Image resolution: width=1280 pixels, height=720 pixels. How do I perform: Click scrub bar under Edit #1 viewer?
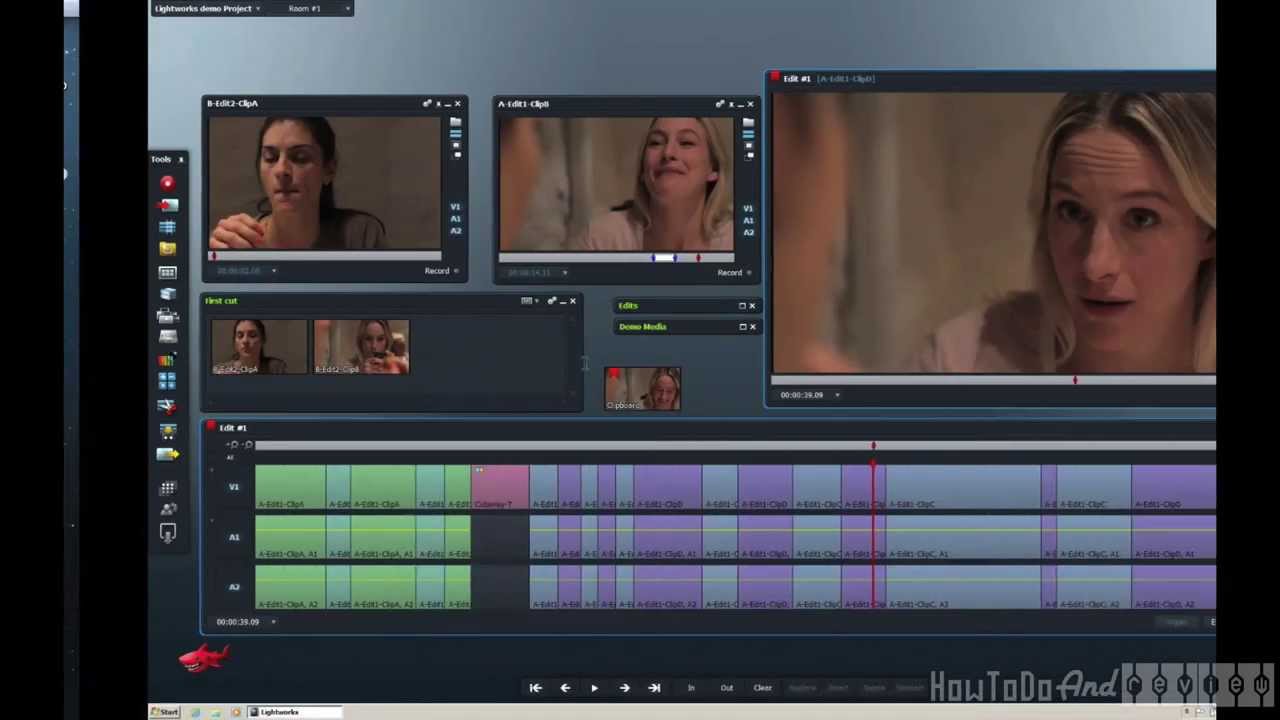[993, 380]
